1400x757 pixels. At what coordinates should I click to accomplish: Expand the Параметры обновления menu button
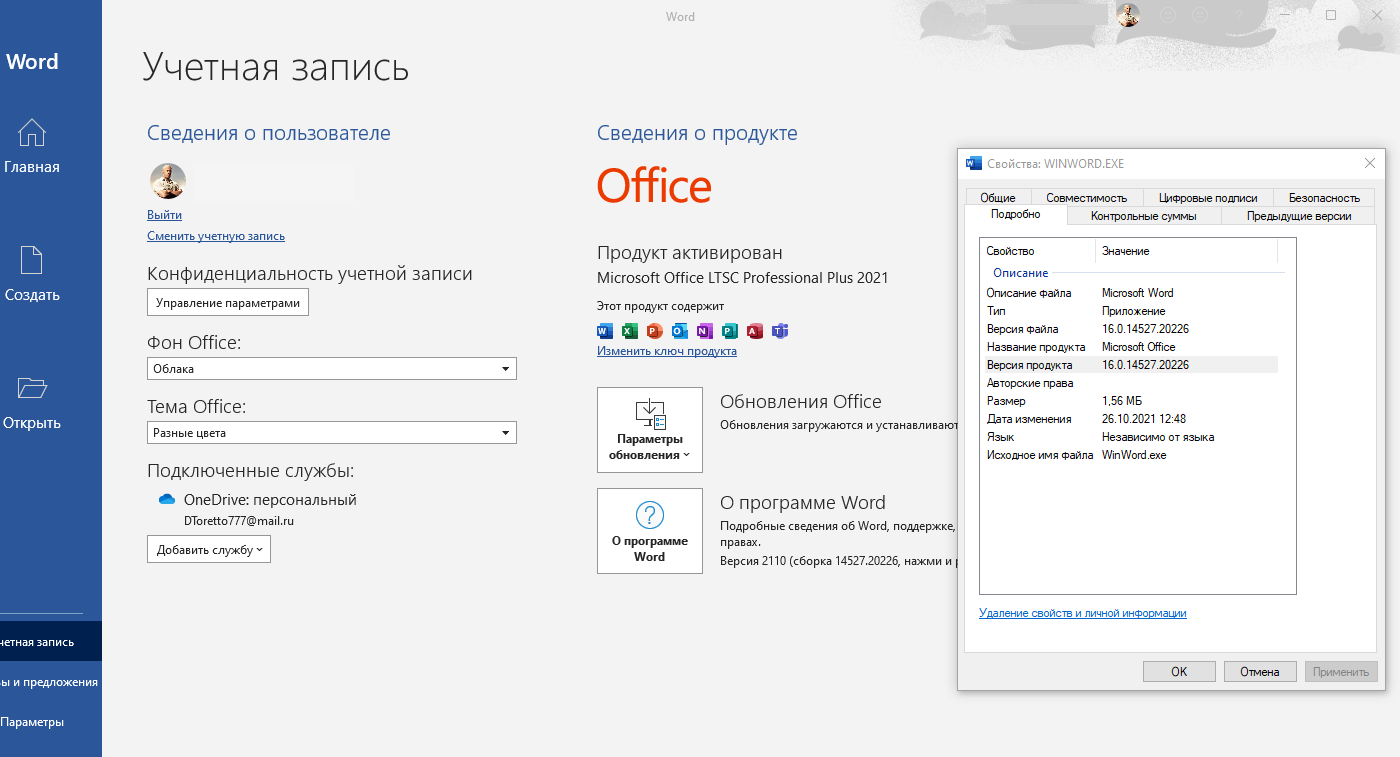[650, 430]
